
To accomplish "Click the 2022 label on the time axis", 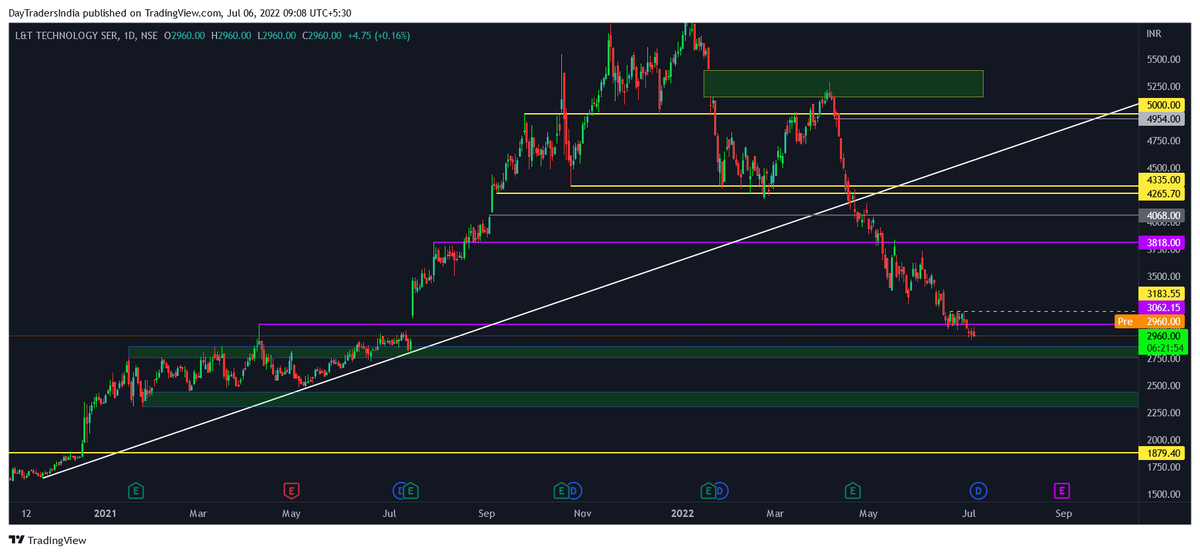I will point(682,514).
